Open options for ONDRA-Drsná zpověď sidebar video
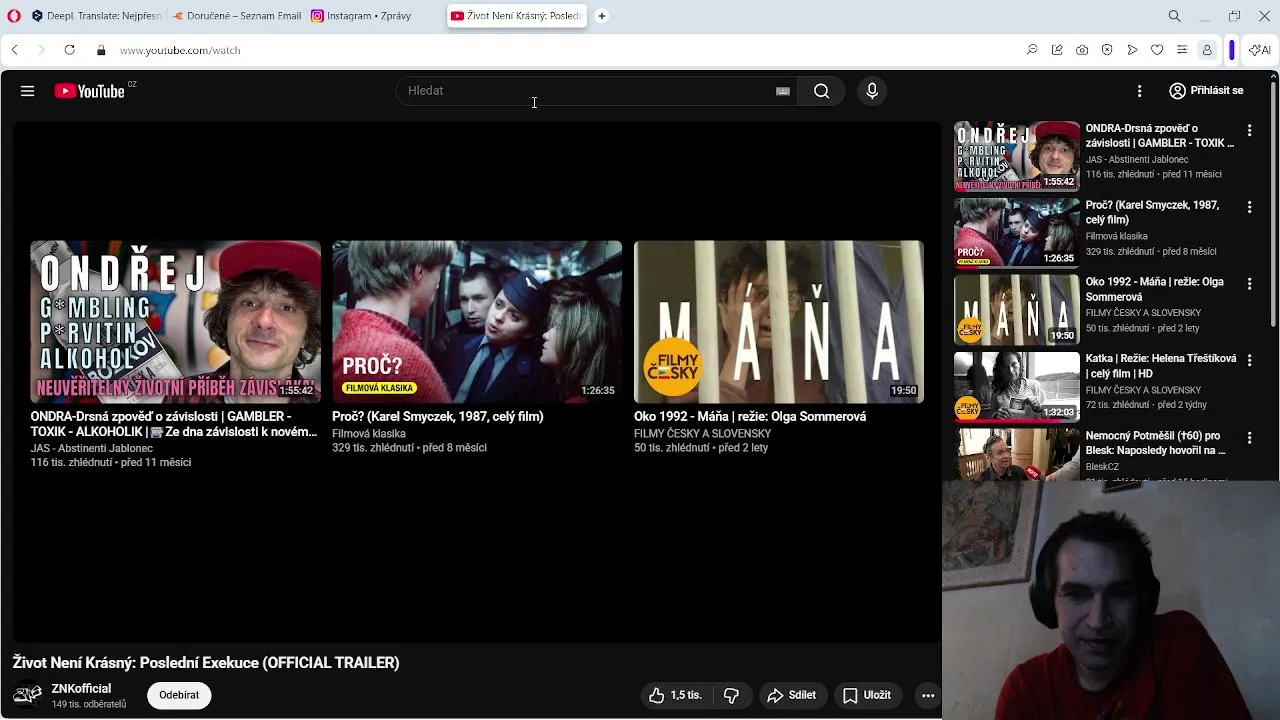The height and width of the screenshot is (720, 1280). [1249, 130]
